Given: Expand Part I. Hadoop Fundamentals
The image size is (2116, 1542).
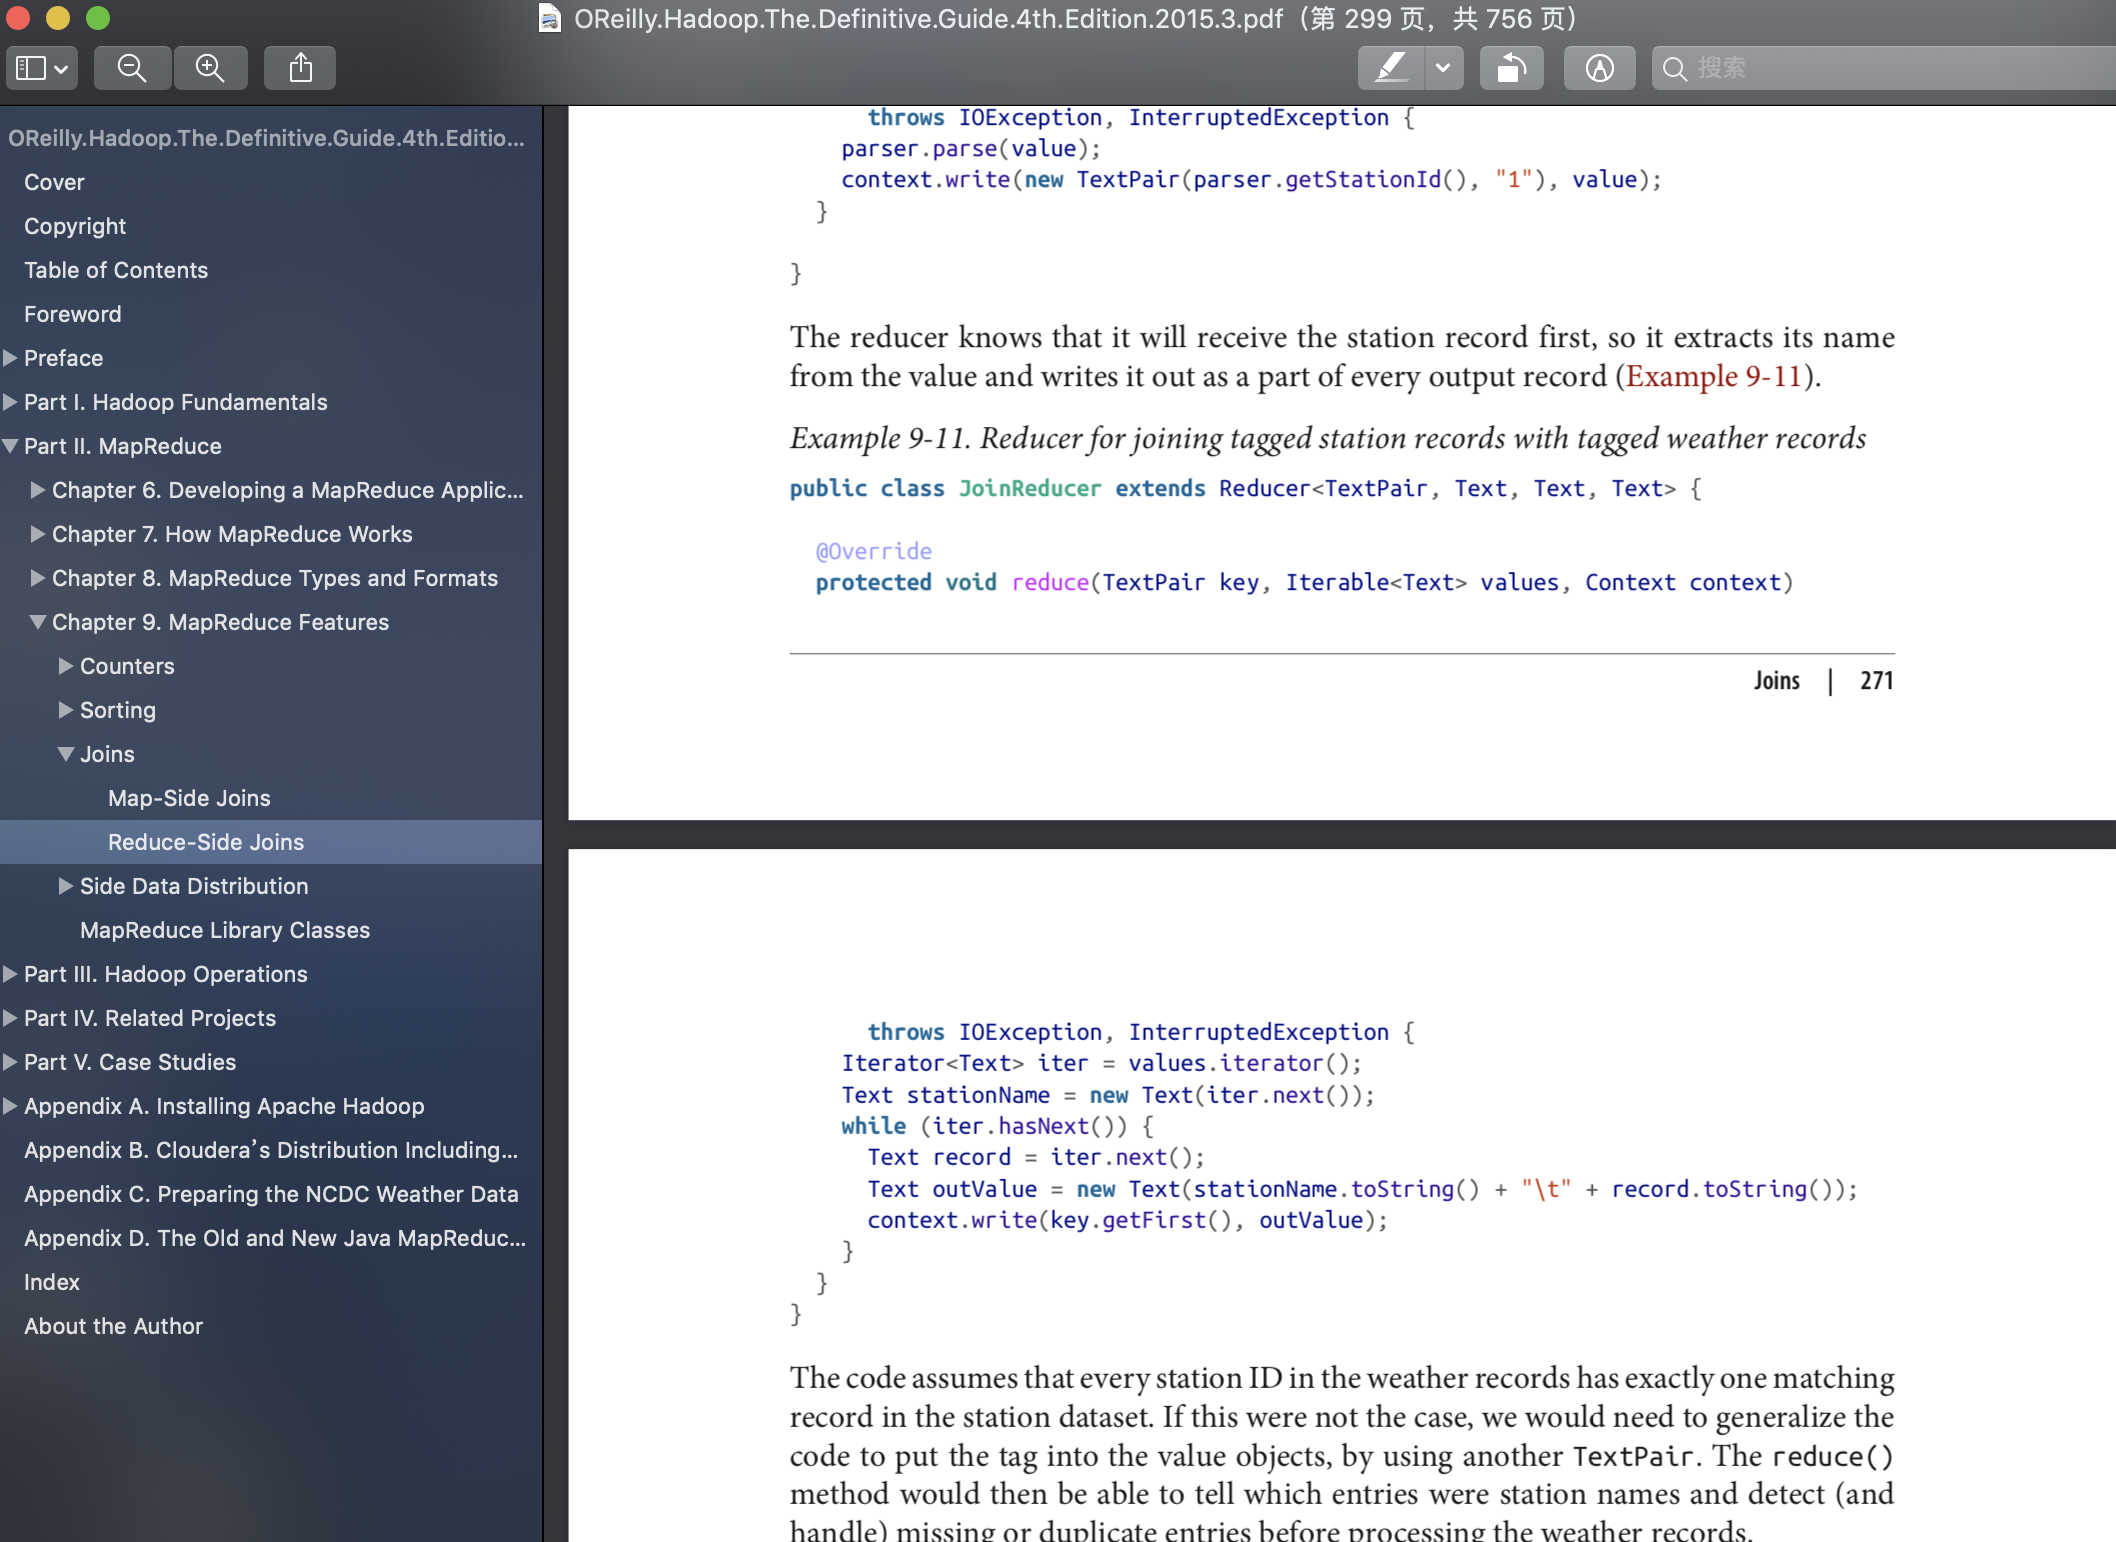Looking at the screenshot, I should coord(10,402).
